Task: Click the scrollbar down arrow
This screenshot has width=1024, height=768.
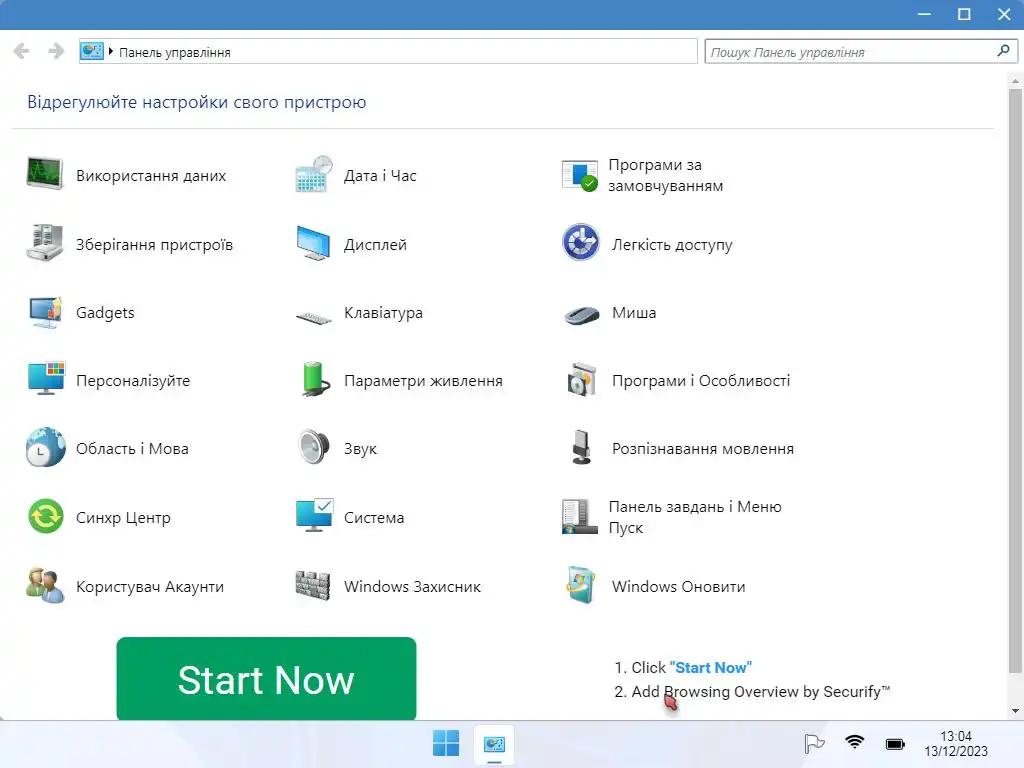Action: pos(1015,711)
